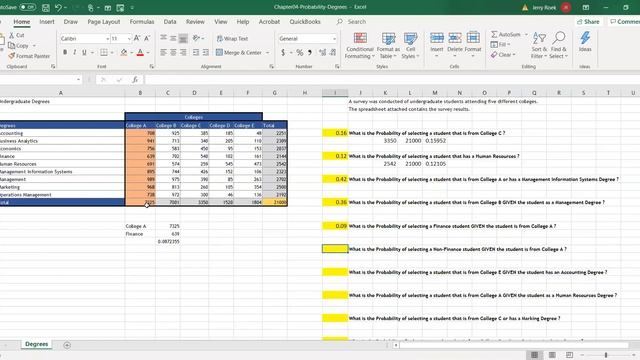Open the View tab
This screenshot has height=360, width=640.
pyautogui.click(x=221, y=22)
